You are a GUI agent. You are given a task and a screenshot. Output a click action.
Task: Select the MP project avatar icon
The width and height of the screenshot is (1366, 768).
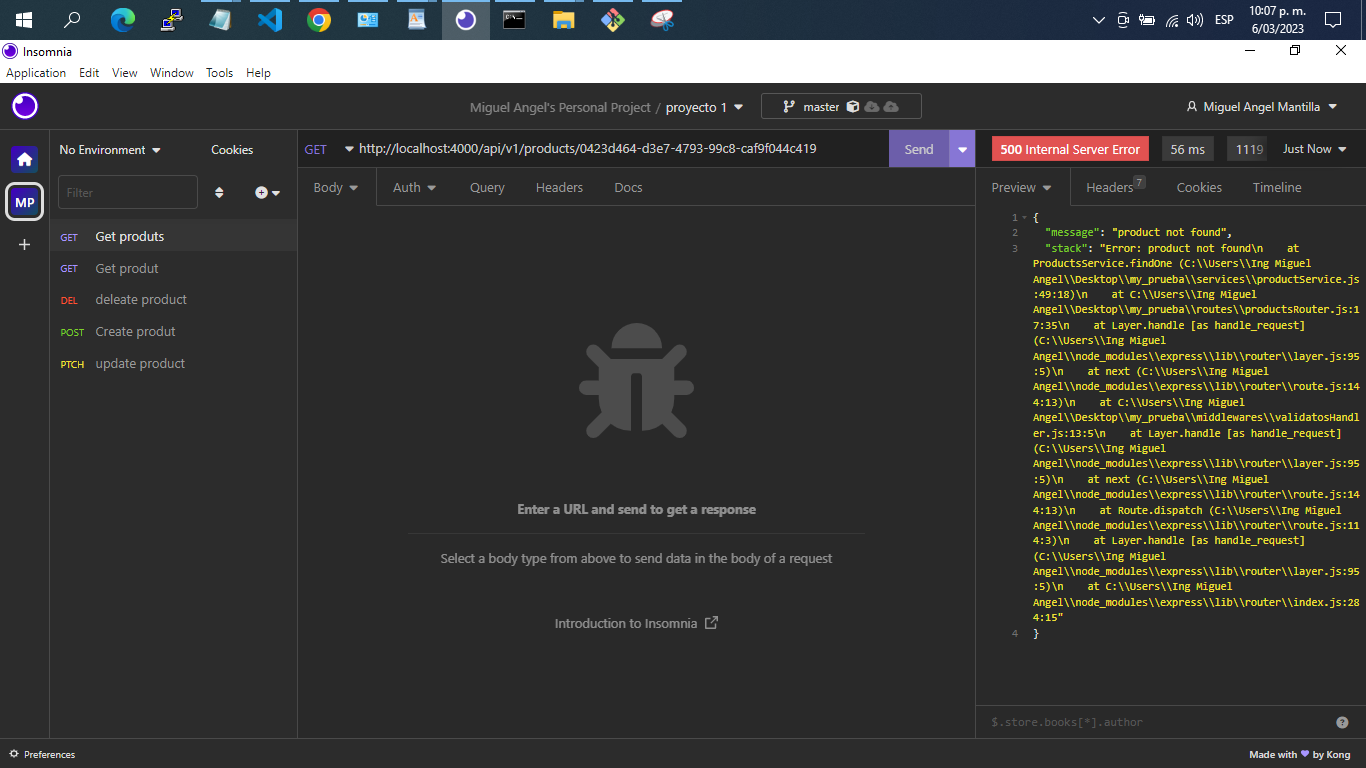click(24, 201)
